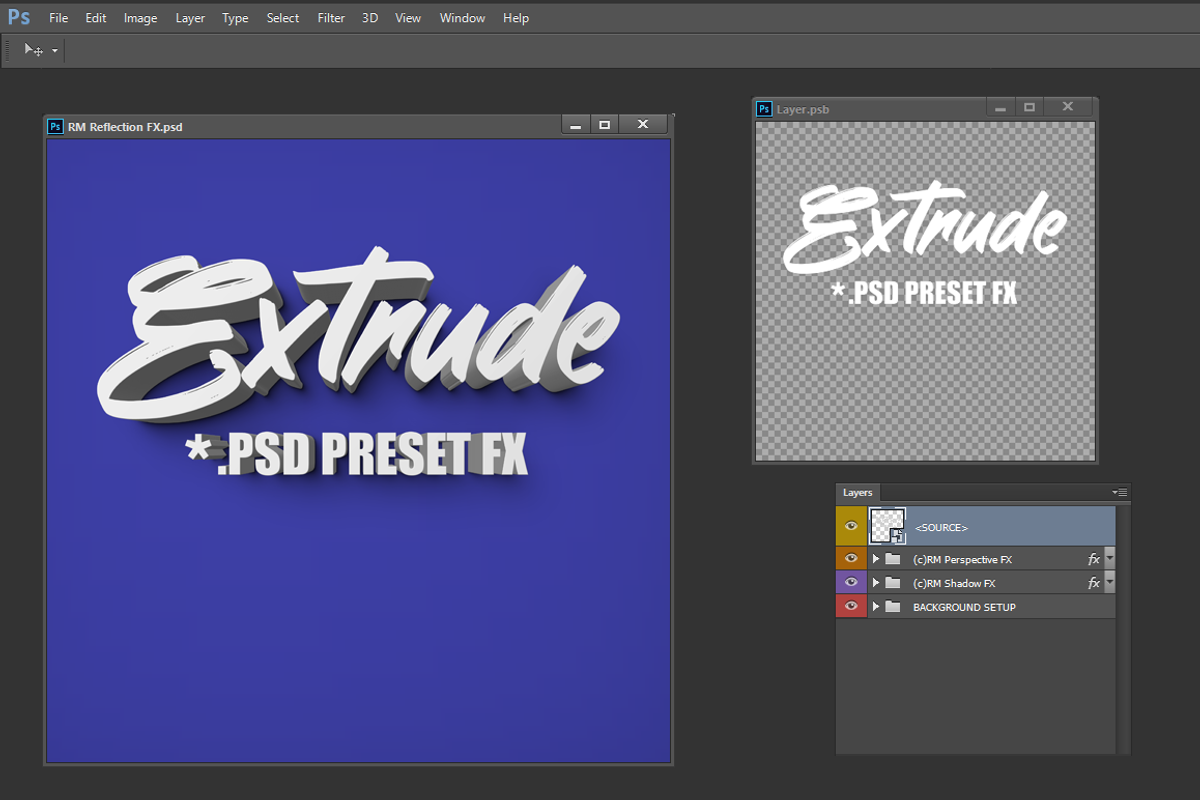Screen dimensions: 1200x800
Task: Close the Layer.psb window
Action: click(x=1068, y=107)
